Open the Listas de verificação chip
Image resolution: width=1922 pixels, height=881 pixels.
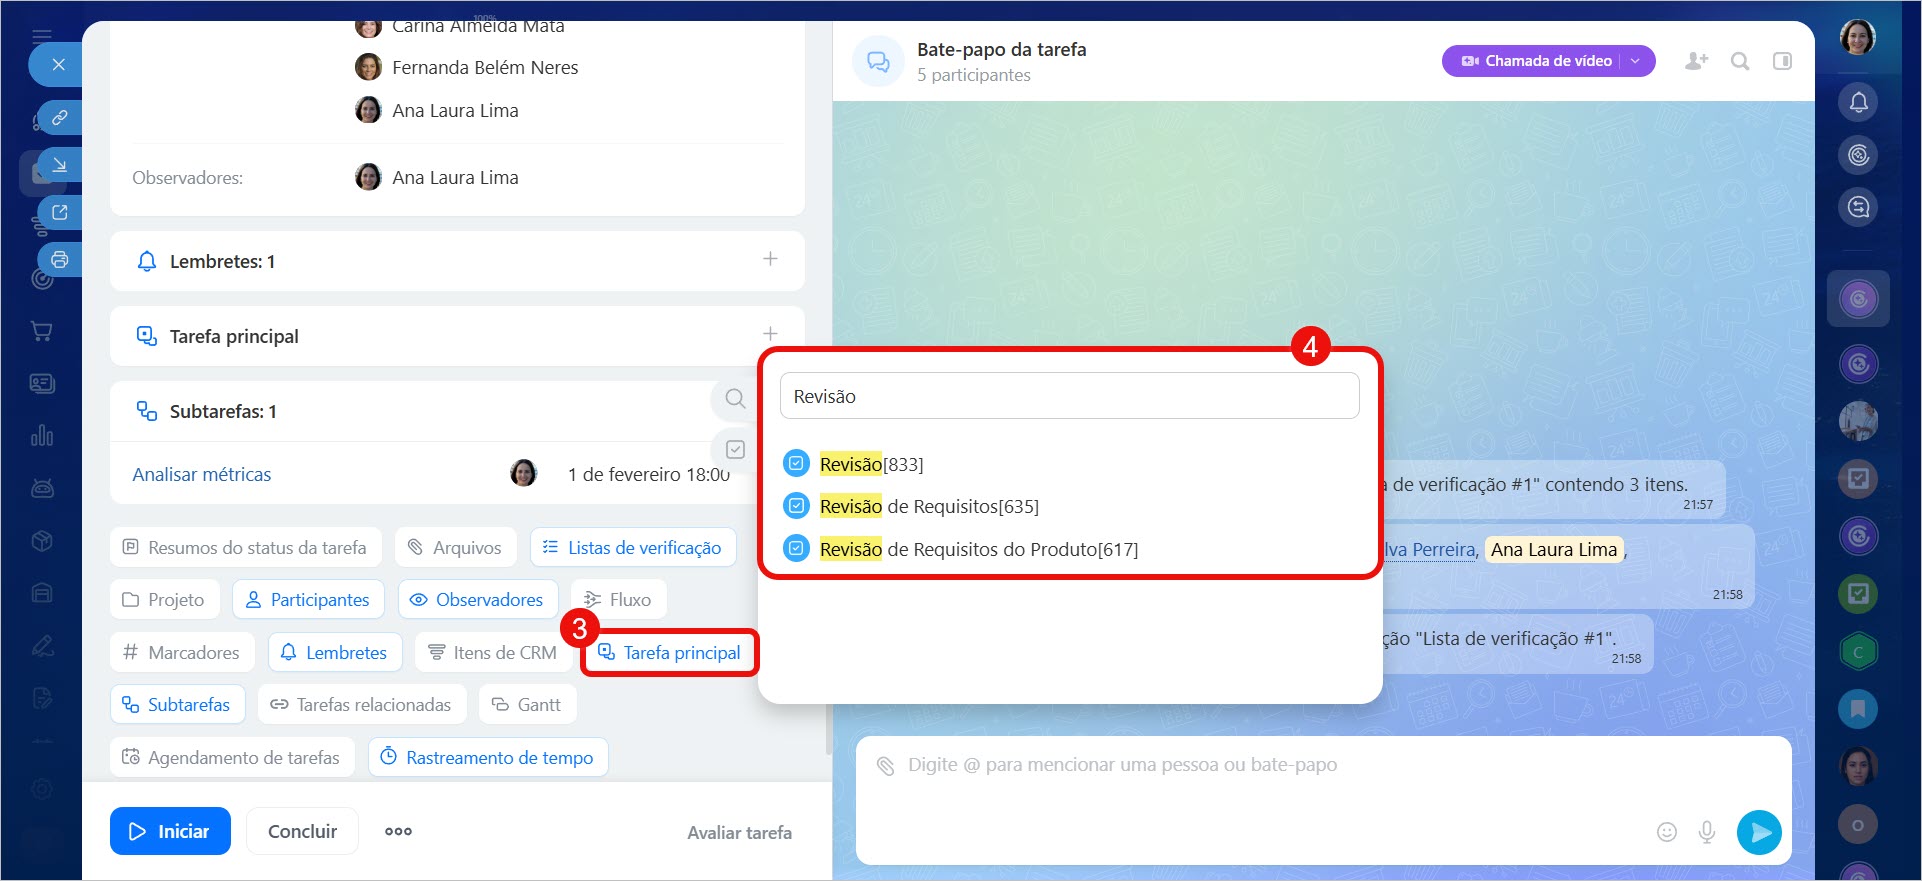pyautogui.click(x=633, y=548)
